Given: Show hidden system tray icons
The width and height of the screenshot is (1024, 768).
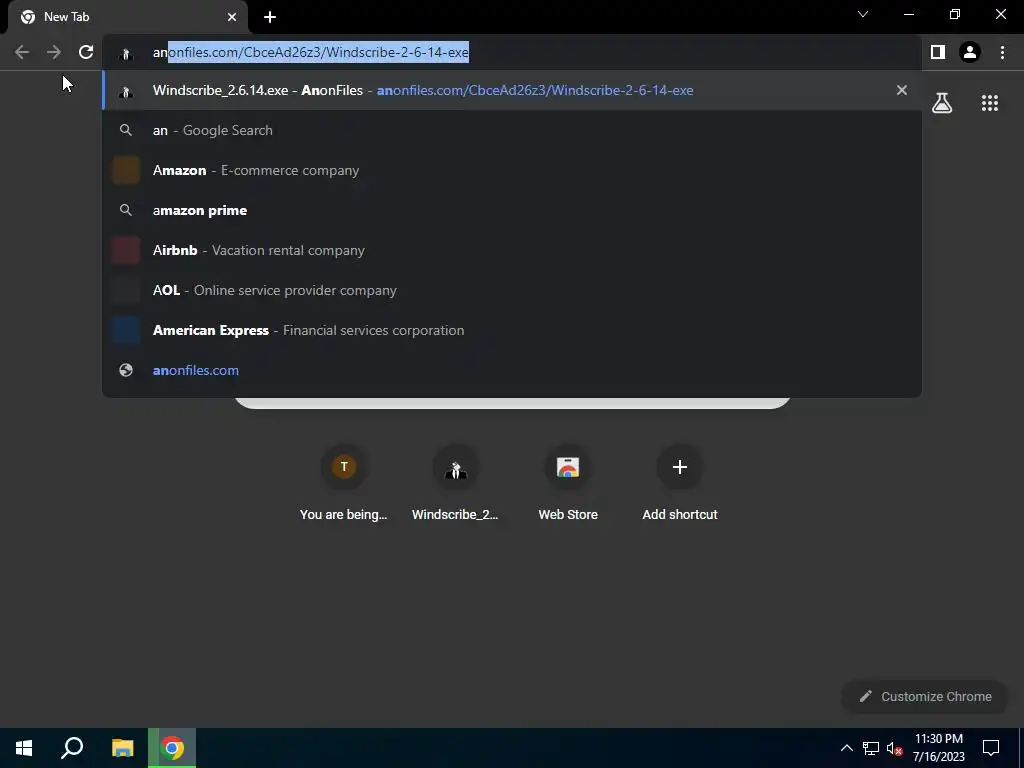Looking at the screenshot, I should 846,748.
